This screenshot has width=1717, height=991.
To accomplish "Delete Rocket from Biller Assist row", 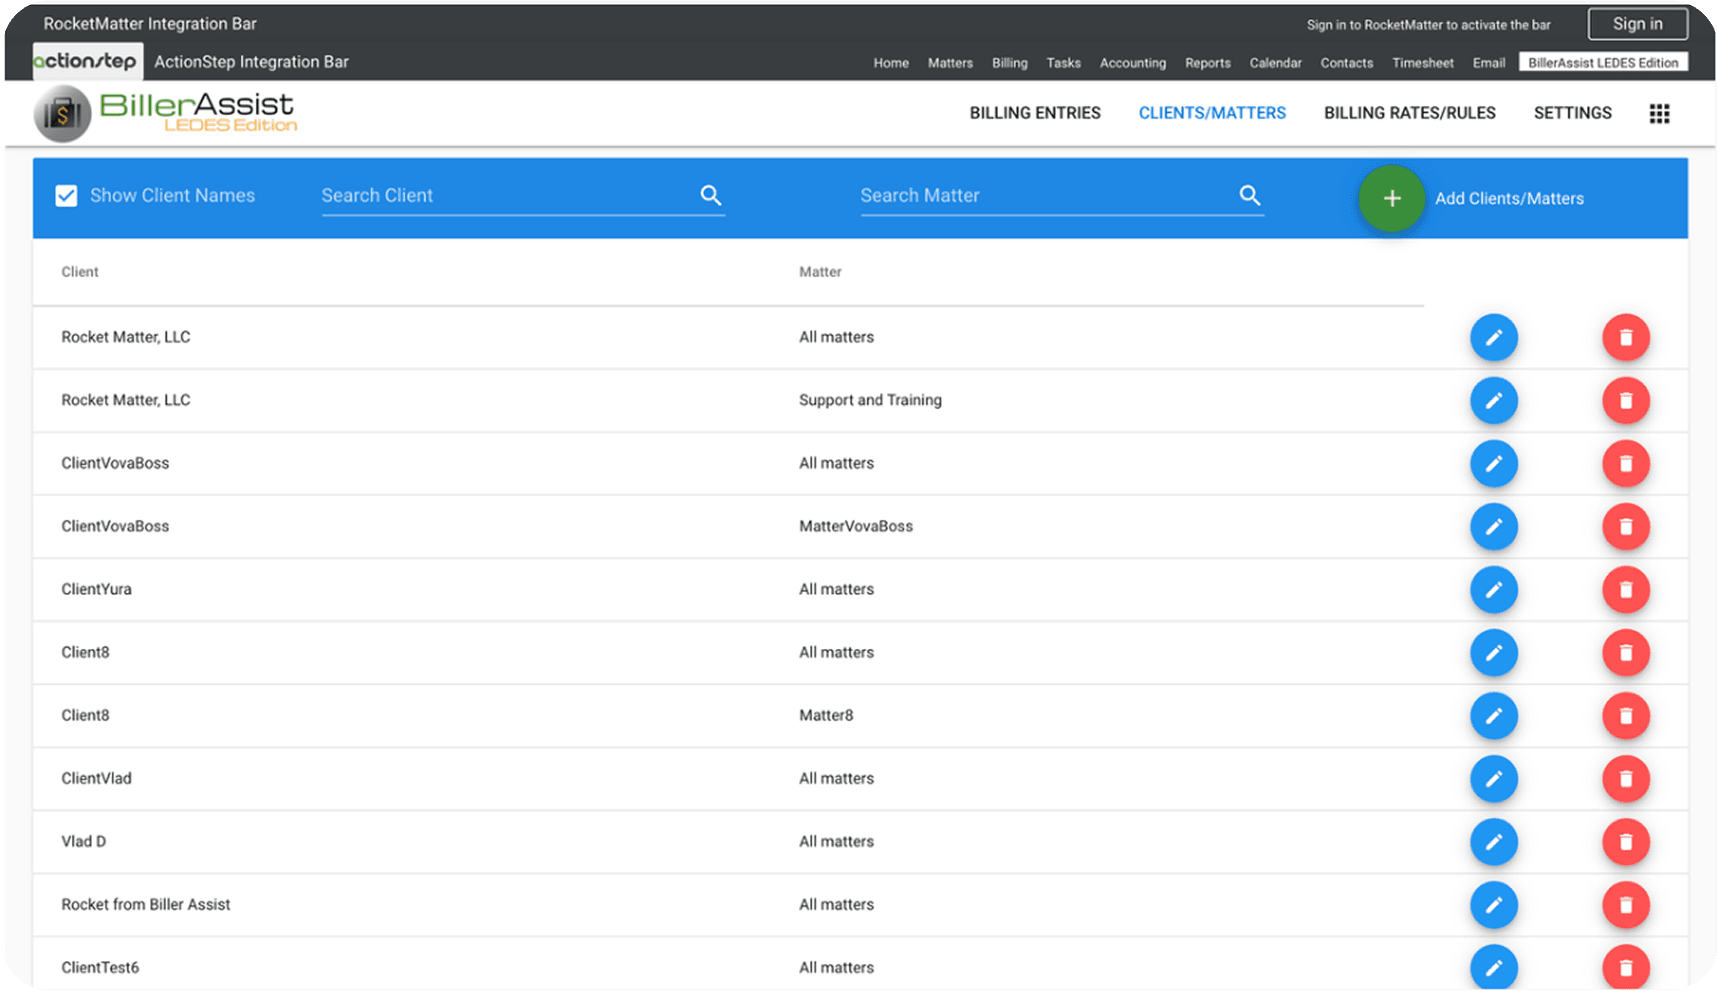I will [x=1625, y=905].
